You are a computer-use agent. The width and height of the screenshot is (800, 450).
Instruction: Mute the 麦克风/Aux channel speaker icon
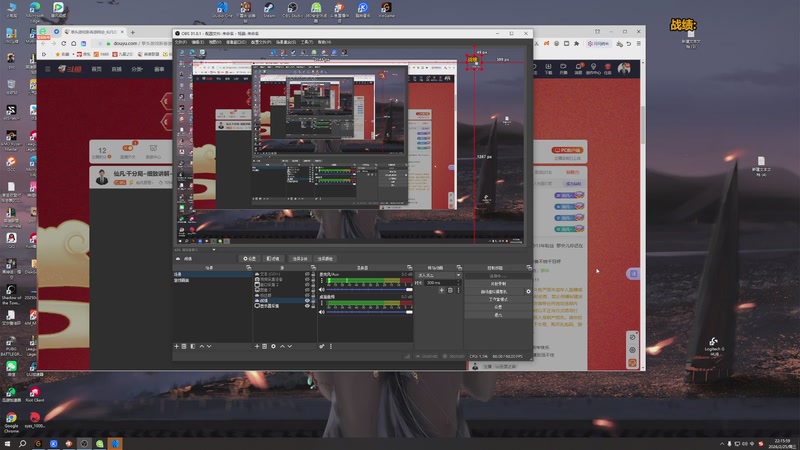[322, 289]
